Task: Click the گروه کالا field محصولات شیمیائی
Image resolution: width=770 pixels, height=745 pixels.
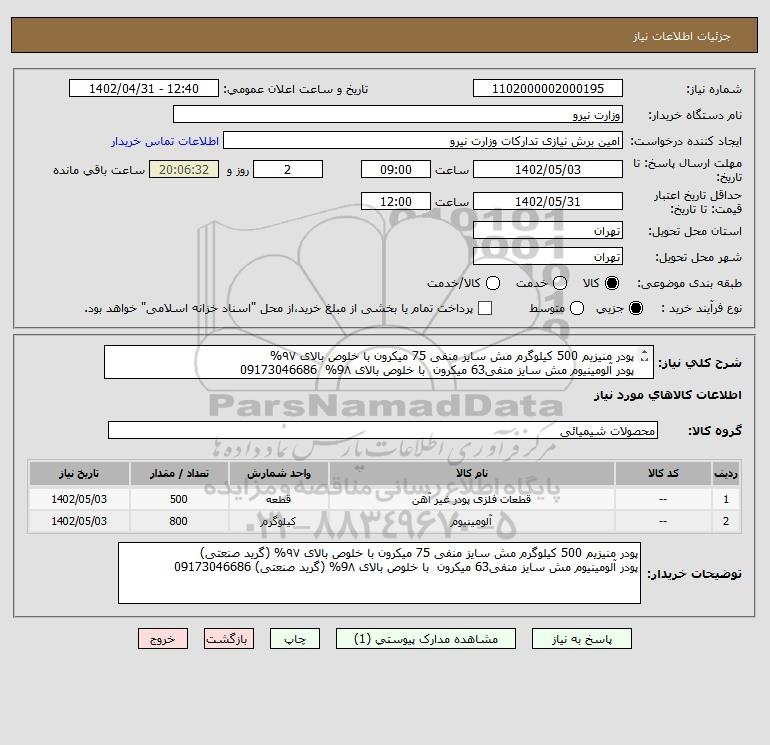Action: pos(383,430)
